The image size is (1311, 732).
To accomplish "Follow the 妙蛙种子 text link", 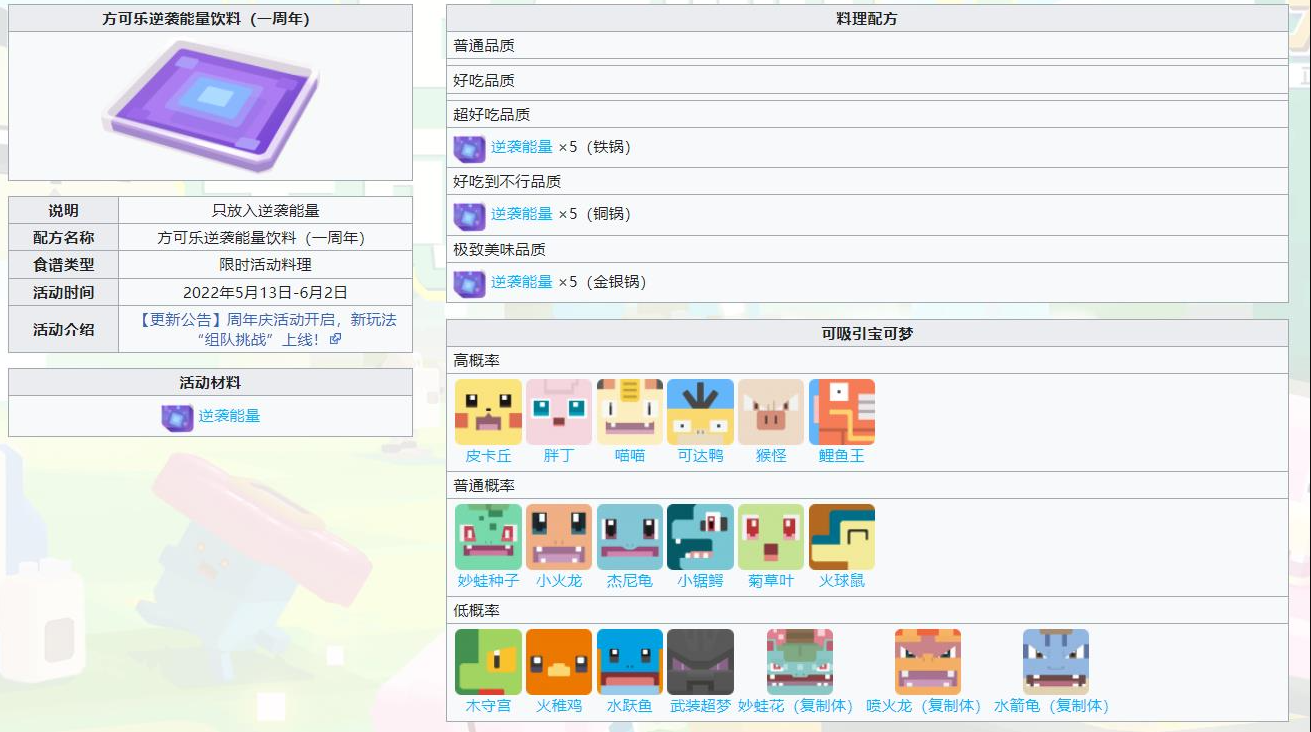I will tap(488, 581).
